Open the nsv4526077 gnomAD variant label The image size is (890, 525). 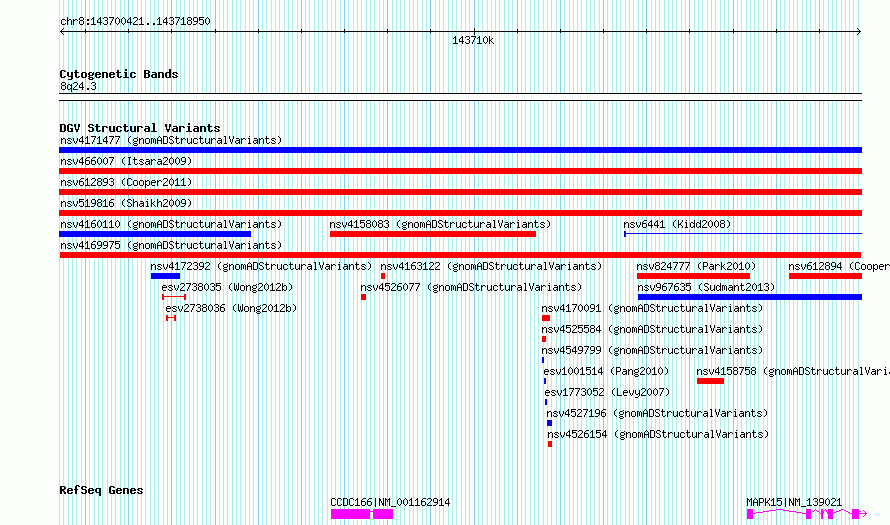(x=471, y=287)
